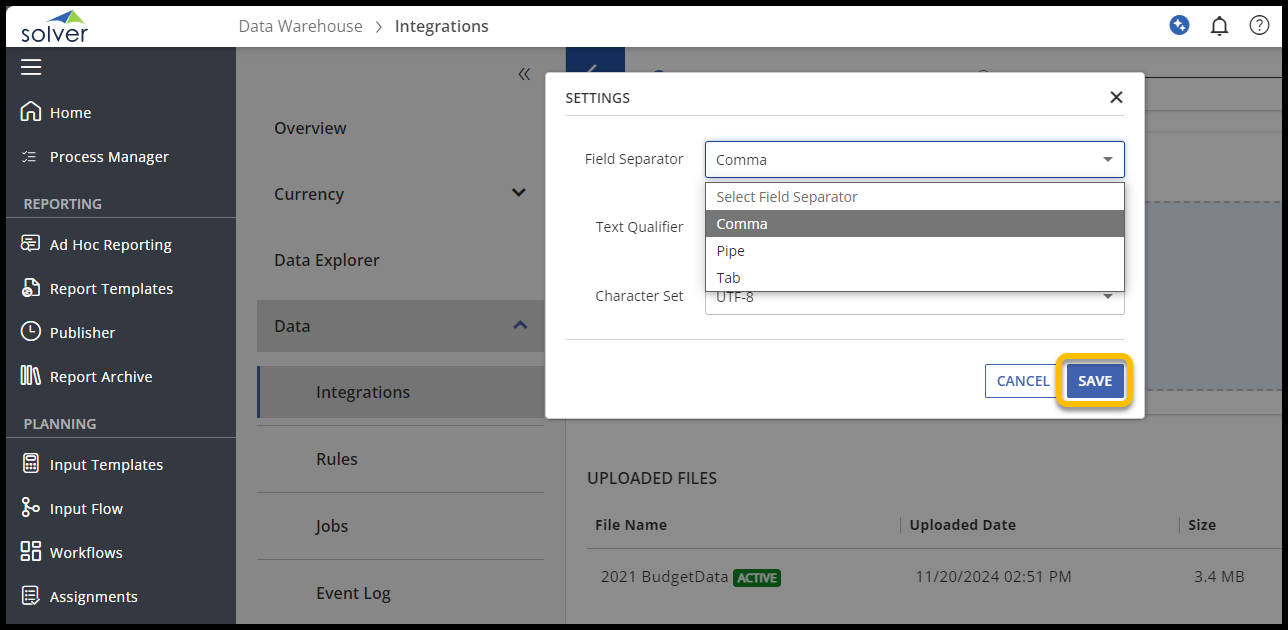Expand the Currency section chevron
This screenshot has height=630, width=1288.
pos(519,193)
